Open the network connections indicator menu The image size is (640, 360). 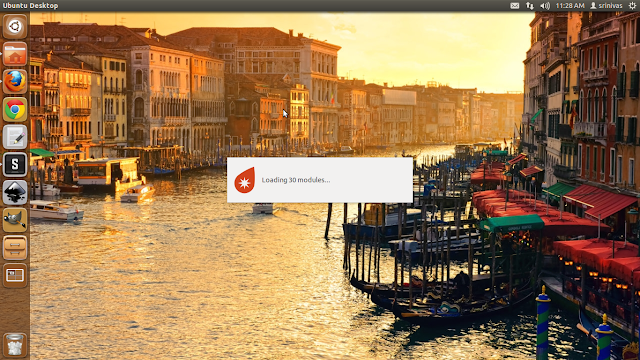530,6
